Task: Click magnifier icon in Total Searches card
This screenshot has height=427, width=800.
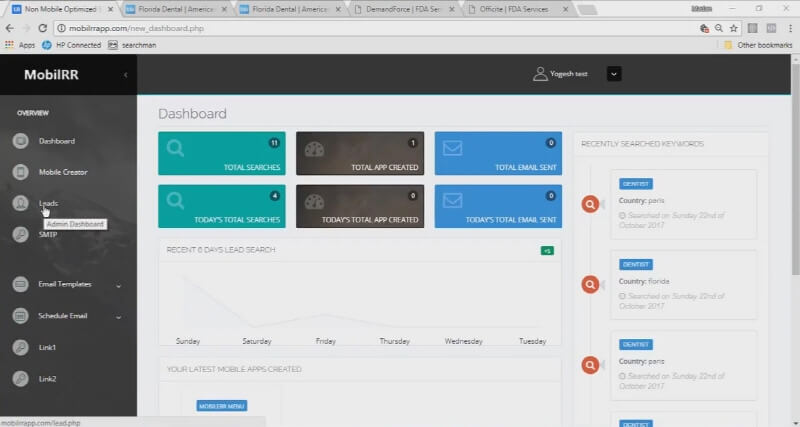Action: tap(175, 148)
